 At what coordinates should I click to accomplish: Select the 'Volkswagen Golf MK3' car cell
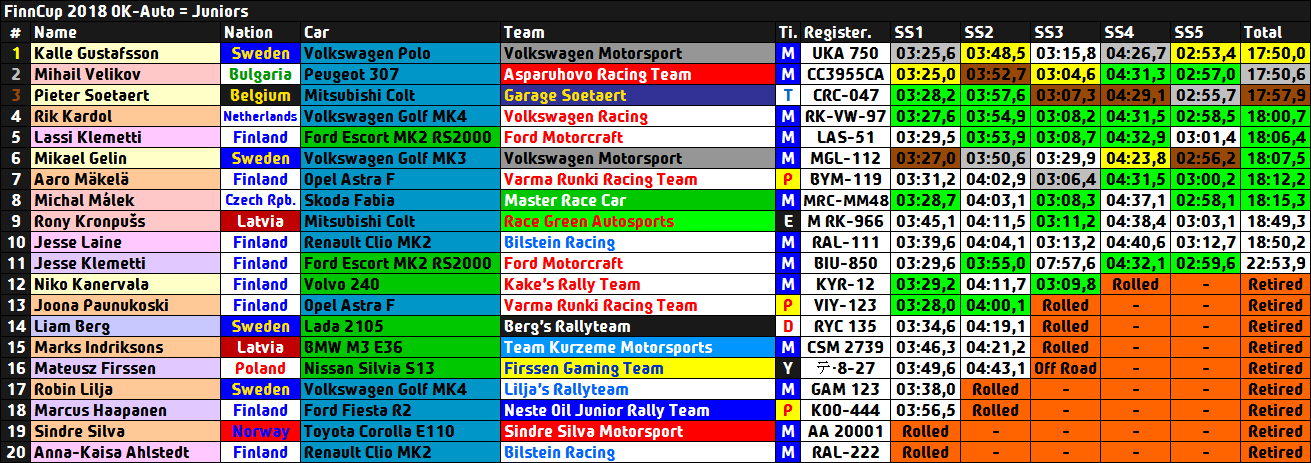pos(399,158)
